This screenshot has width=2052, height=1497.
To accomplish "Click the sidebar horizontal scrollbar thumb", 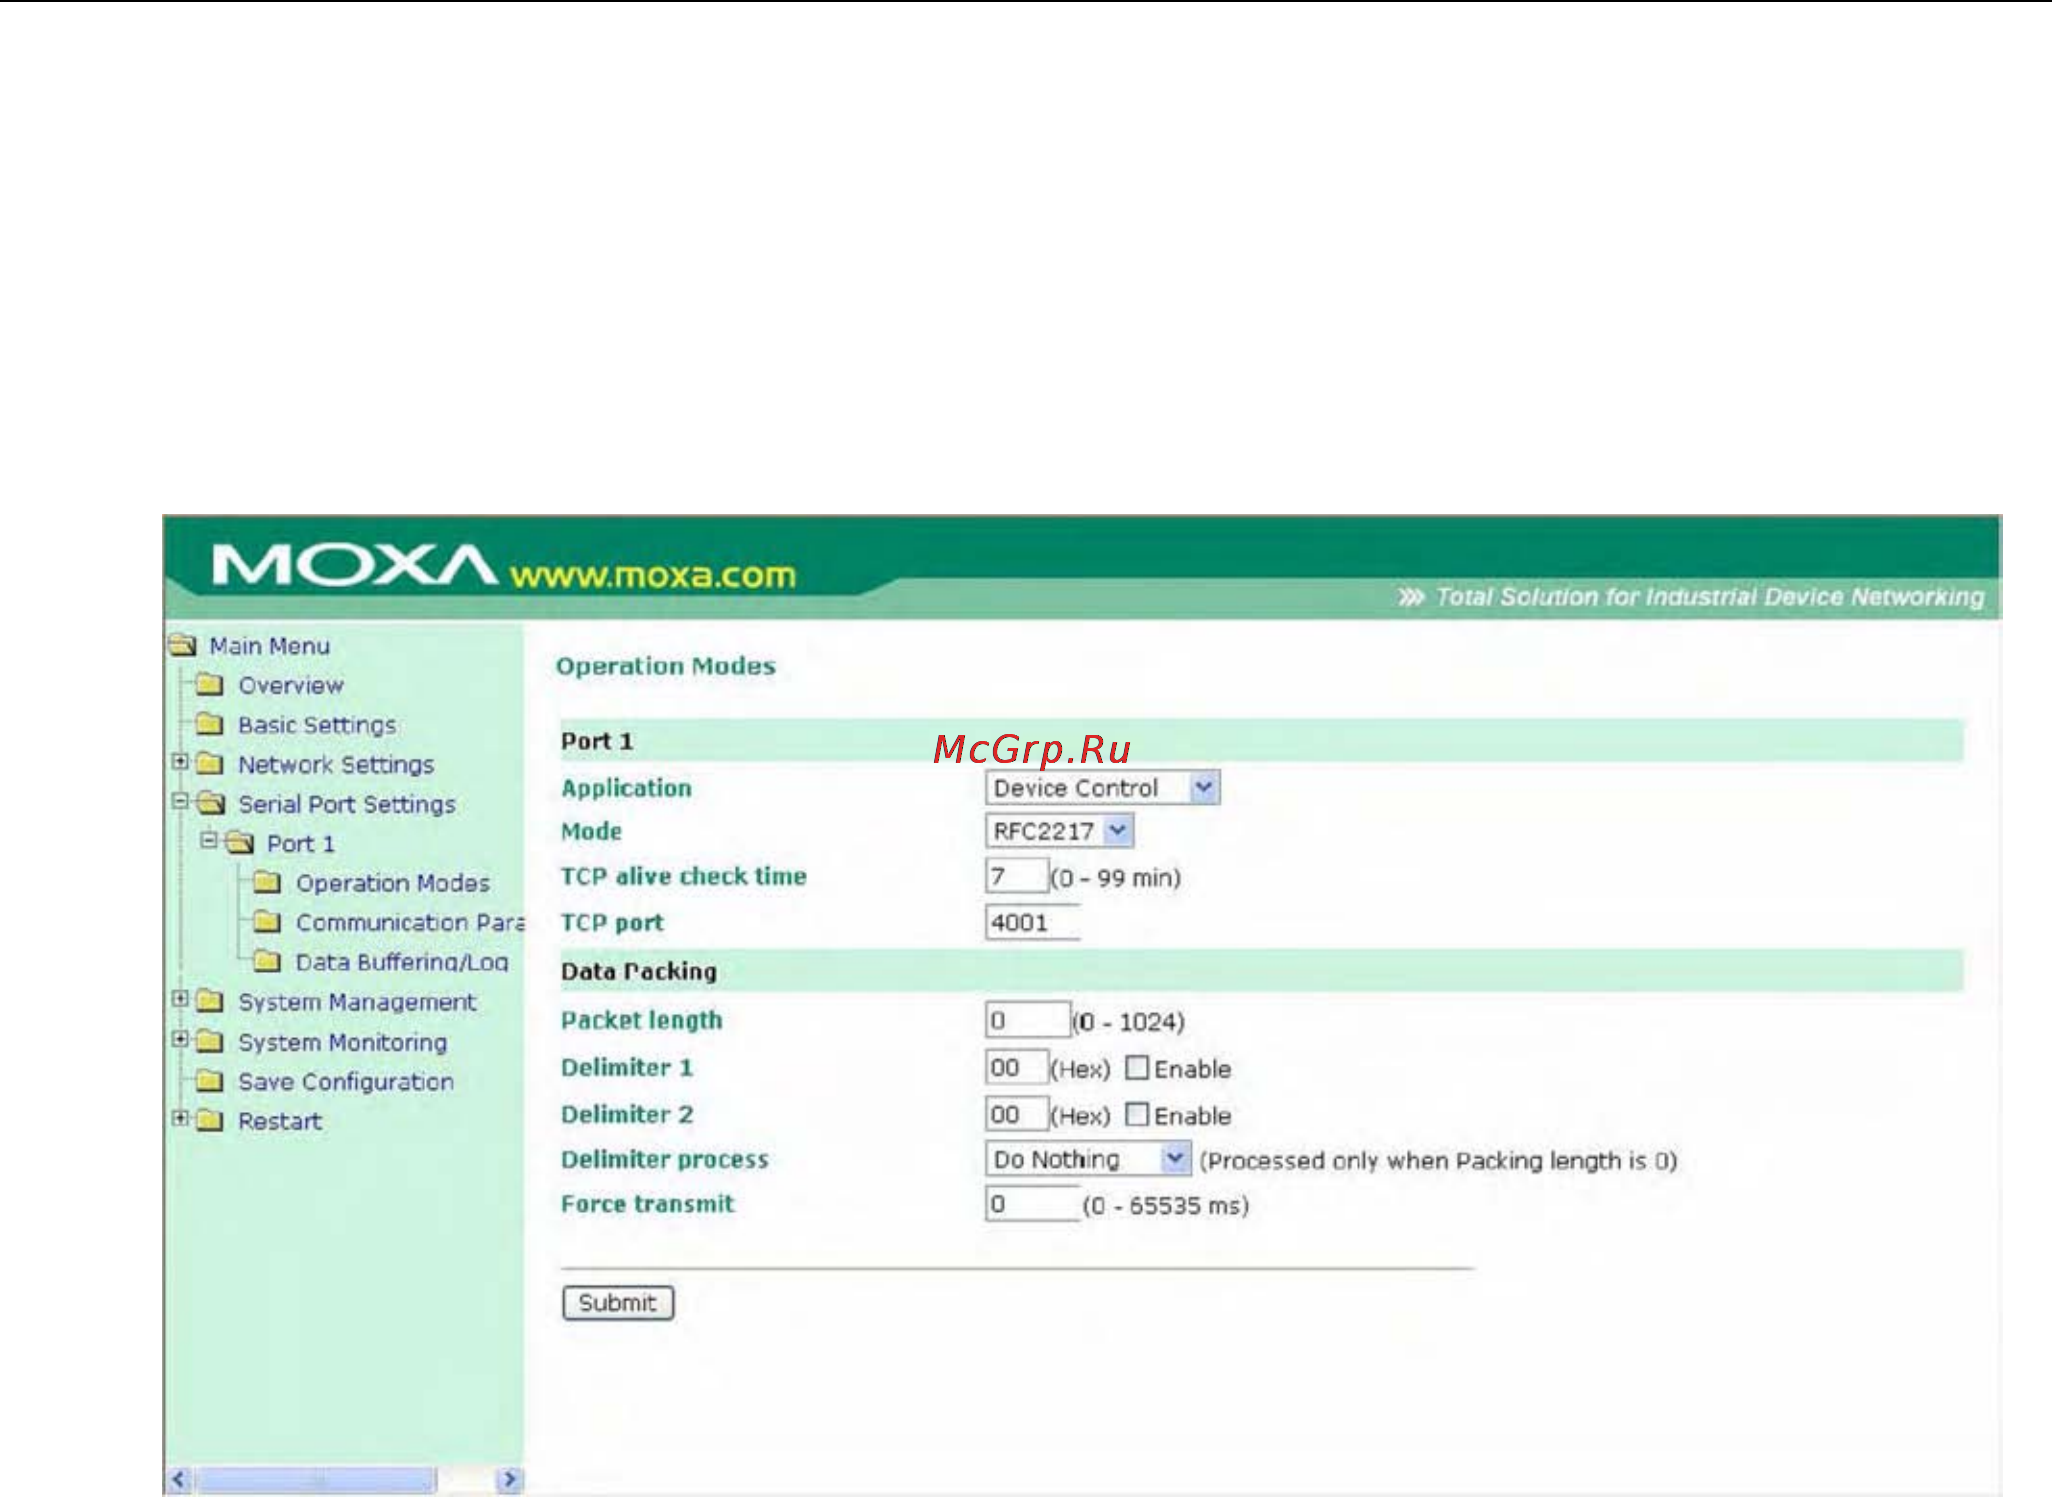I will coord(316,1479).
